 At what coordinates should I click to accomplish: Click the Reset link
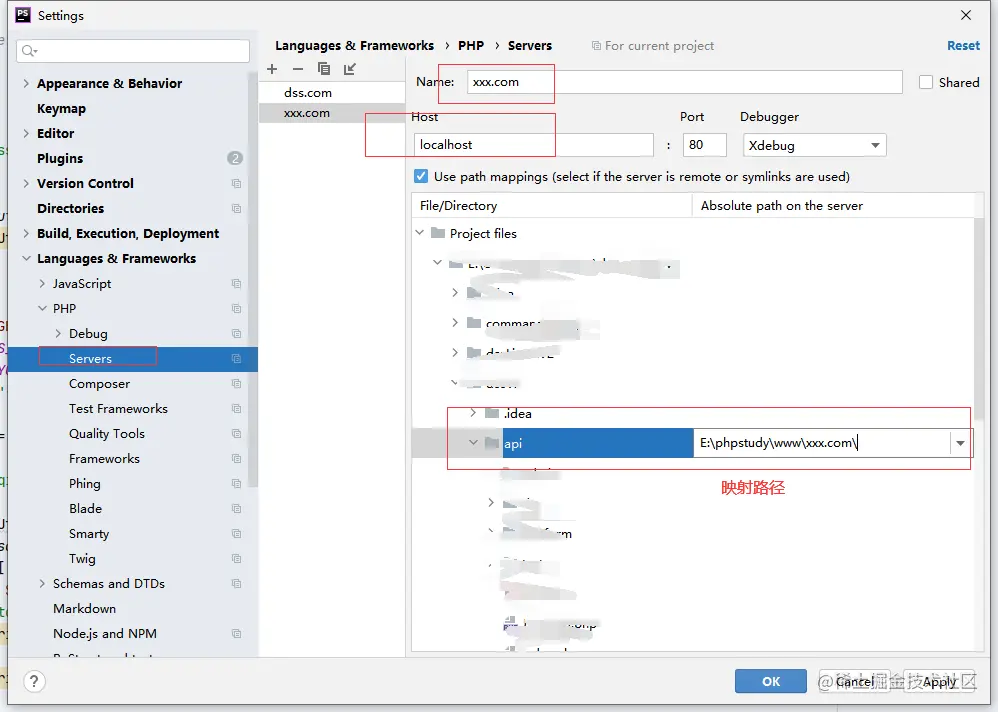pyautogui.click(x=963, y=46)
